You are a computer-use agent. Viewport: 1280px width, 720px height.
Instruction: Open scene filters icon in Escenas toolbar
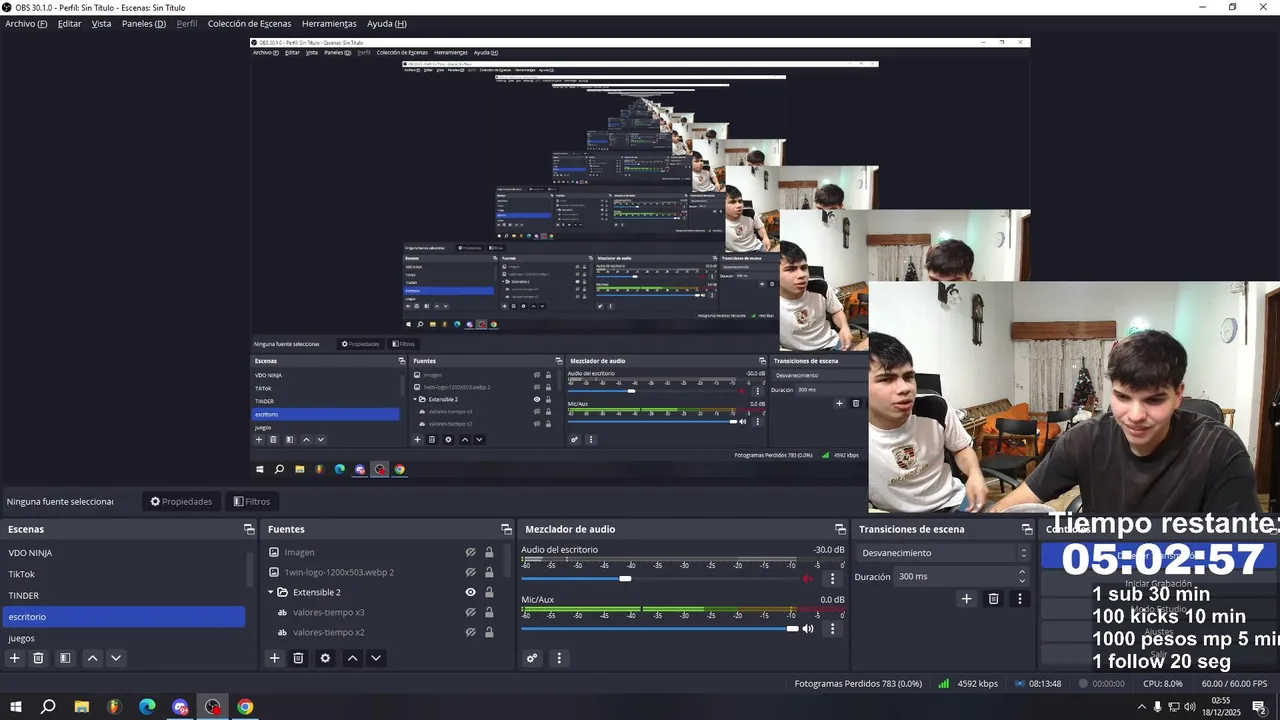(x=65, y=658)
